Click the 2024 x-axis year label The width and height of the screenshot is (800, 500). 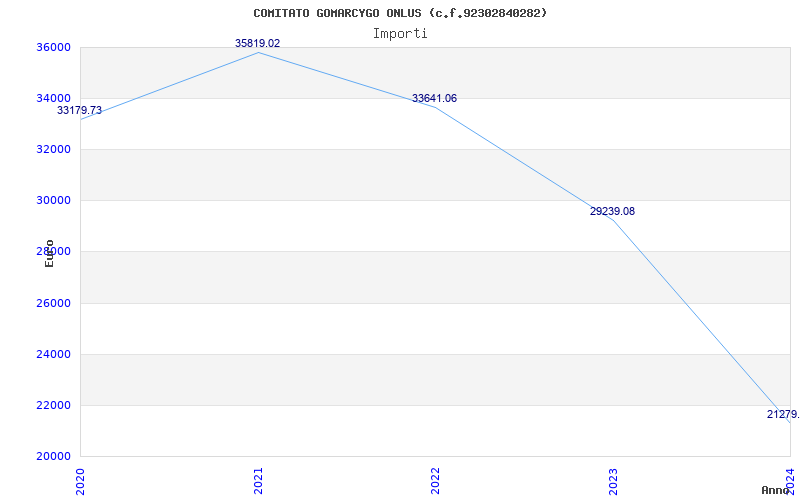(x=790, y=481)
